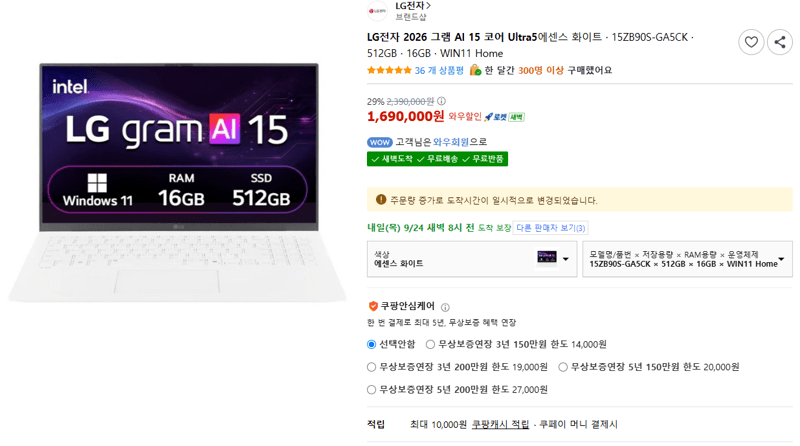Share this product via share icon

780,42
